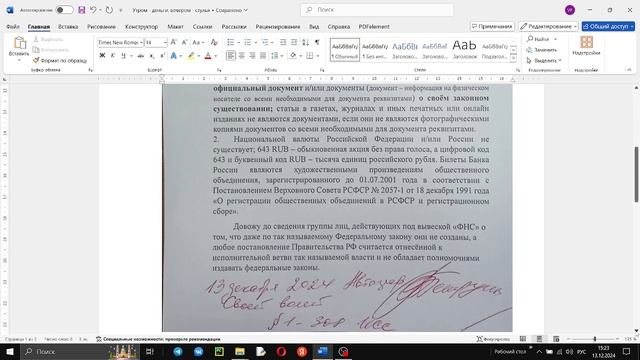The image size is (640, 360).
Task: Click the accessibility check status bar message
Action: click(158, 339)
